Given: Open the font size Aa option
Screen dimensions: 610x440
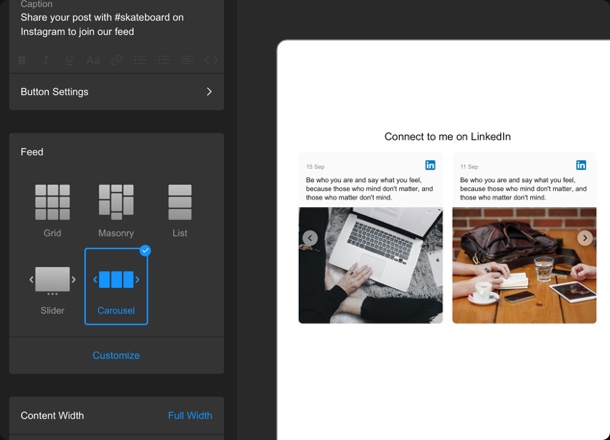Looking at the screenshot, I should (x=93, y=60).
